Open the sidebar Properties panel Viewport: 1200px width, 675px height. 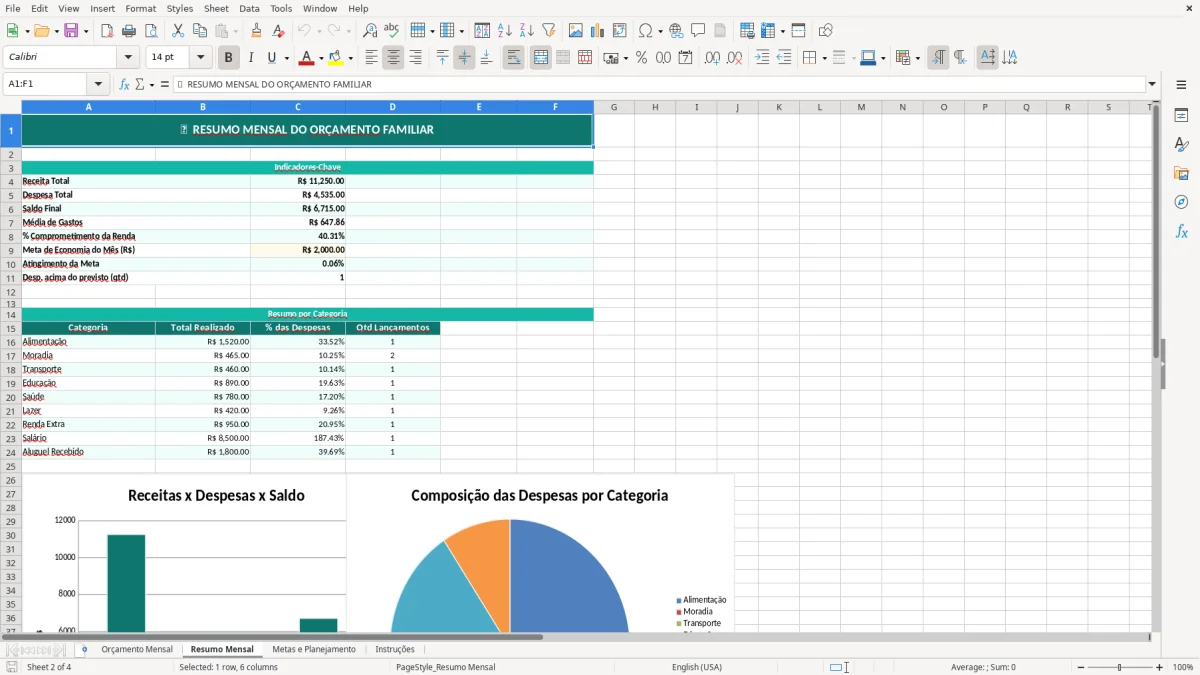point(1181,115)
